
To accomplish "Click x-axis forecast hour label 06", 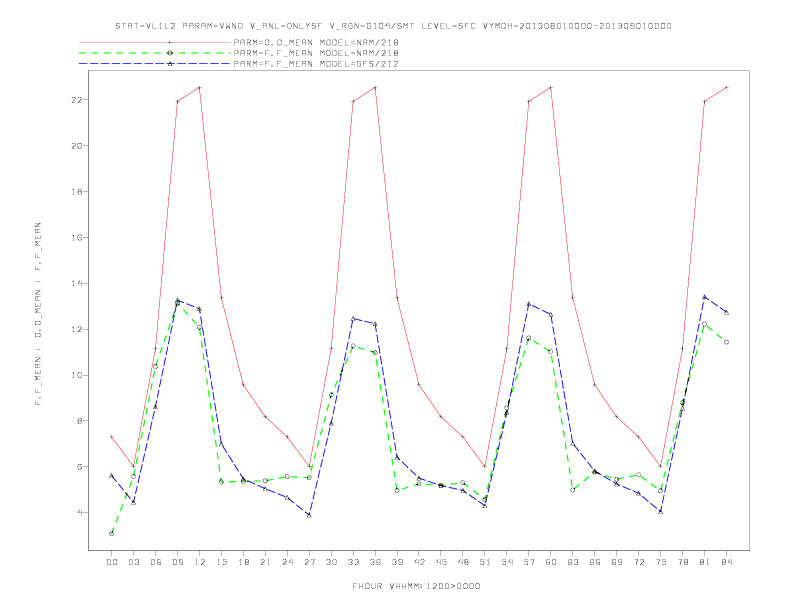I will [x=156, y=562].
